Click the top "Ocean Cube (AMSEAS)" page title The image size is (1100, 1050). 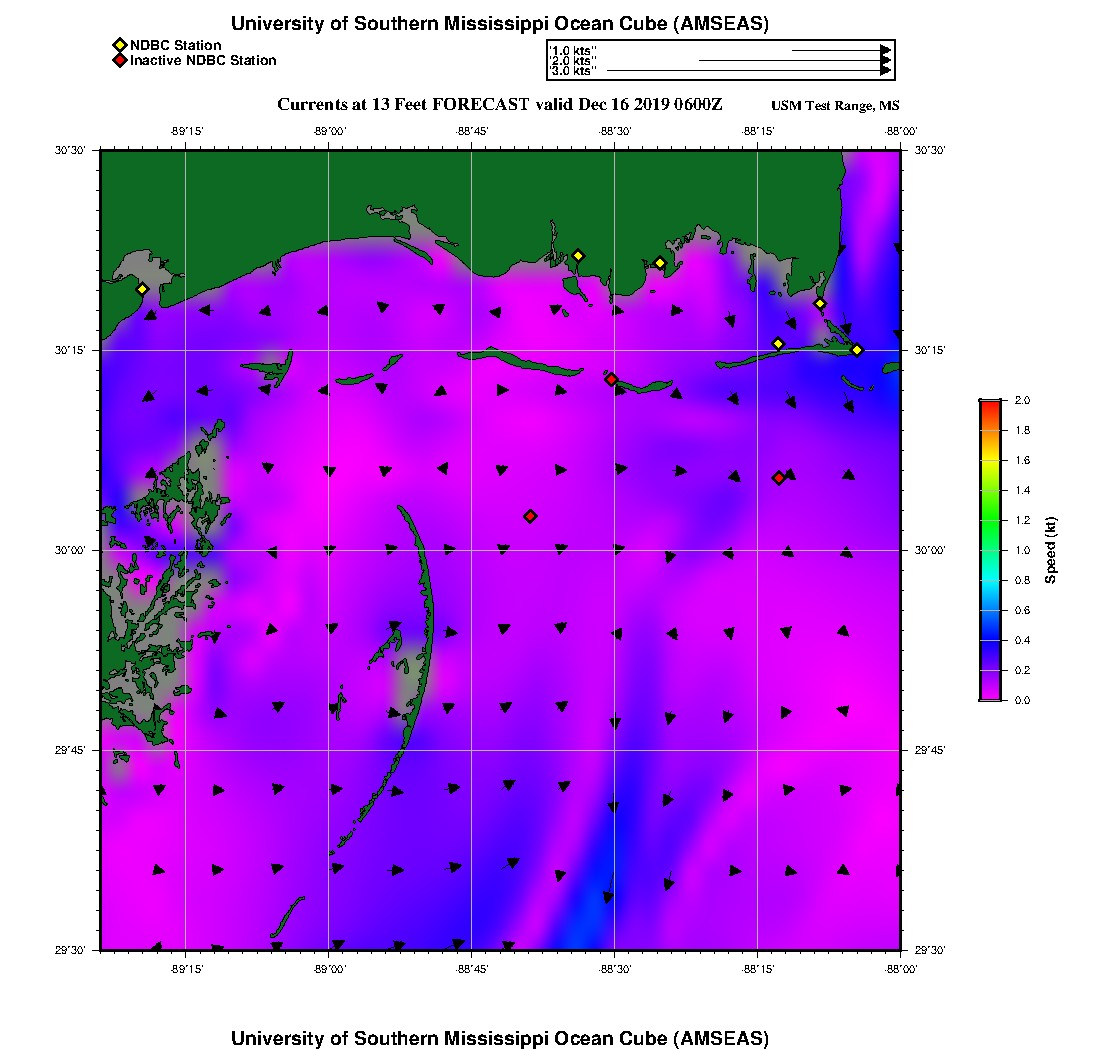[x=499, y=23]
